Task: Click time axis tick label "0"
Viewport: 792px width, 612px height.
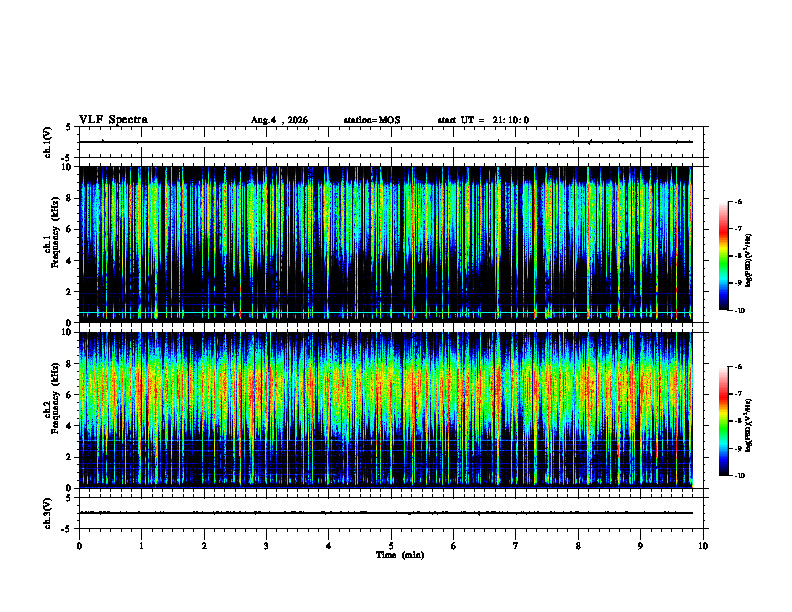Action: pyautogui.click(x=79, y=546)
